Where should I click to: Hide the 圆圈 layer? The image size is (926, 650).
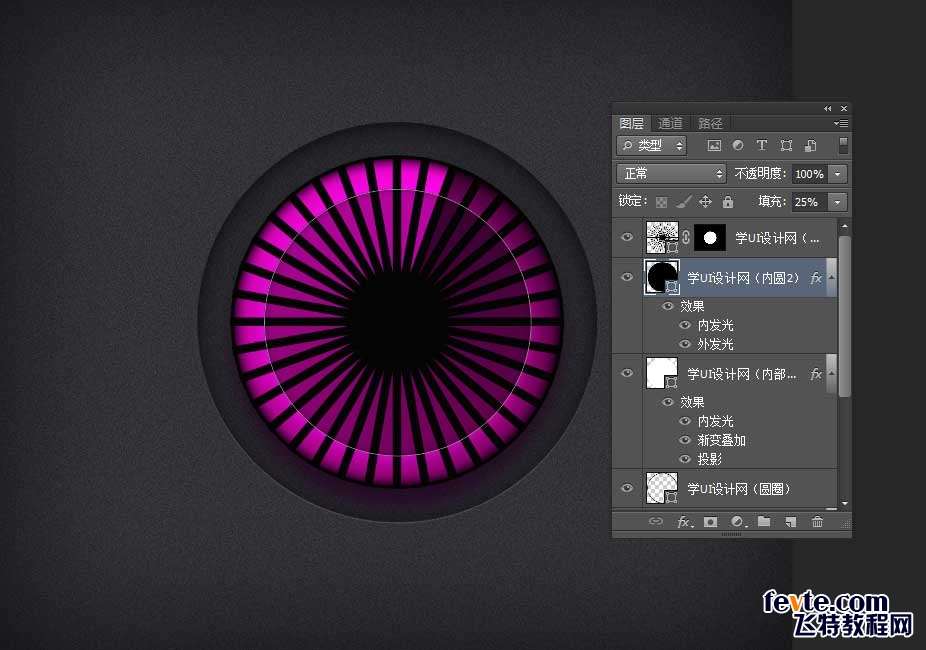tap(627, 488)
